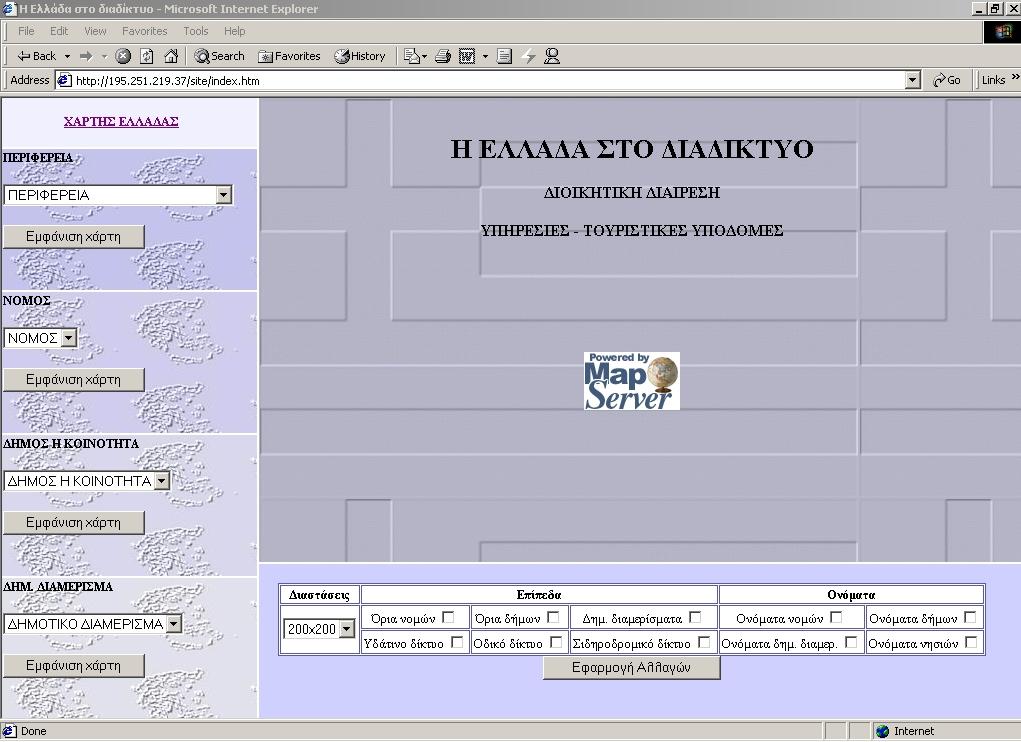Expand the ΔΗΜΟΣ Η ΚΟΙΝΟΤΗΤΑ dropdown
The width and height of the screenshot is (1021, 742).
pos(162,481)
